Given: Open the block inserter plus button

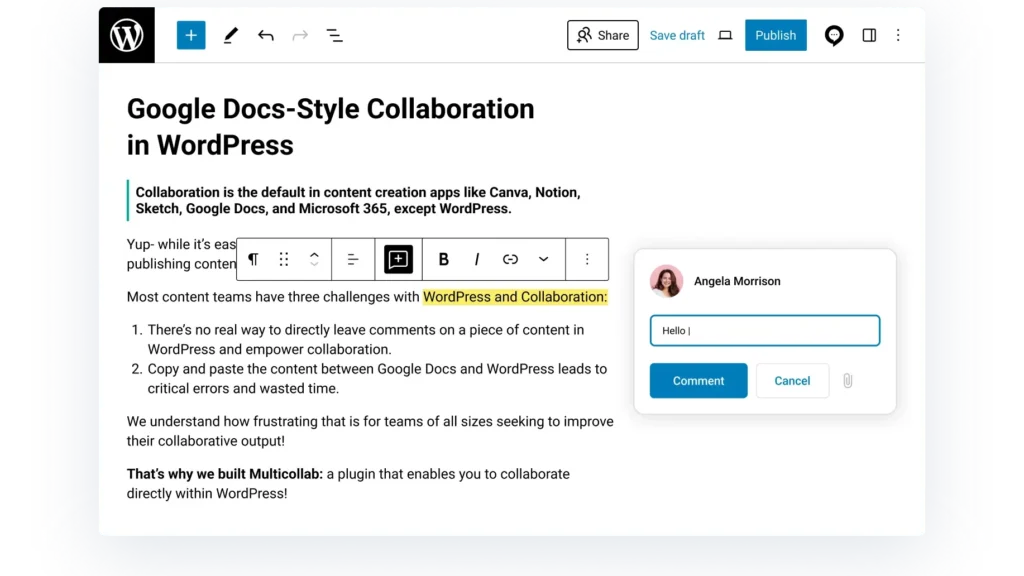Looking at the screenshot, I should (191, 35).
